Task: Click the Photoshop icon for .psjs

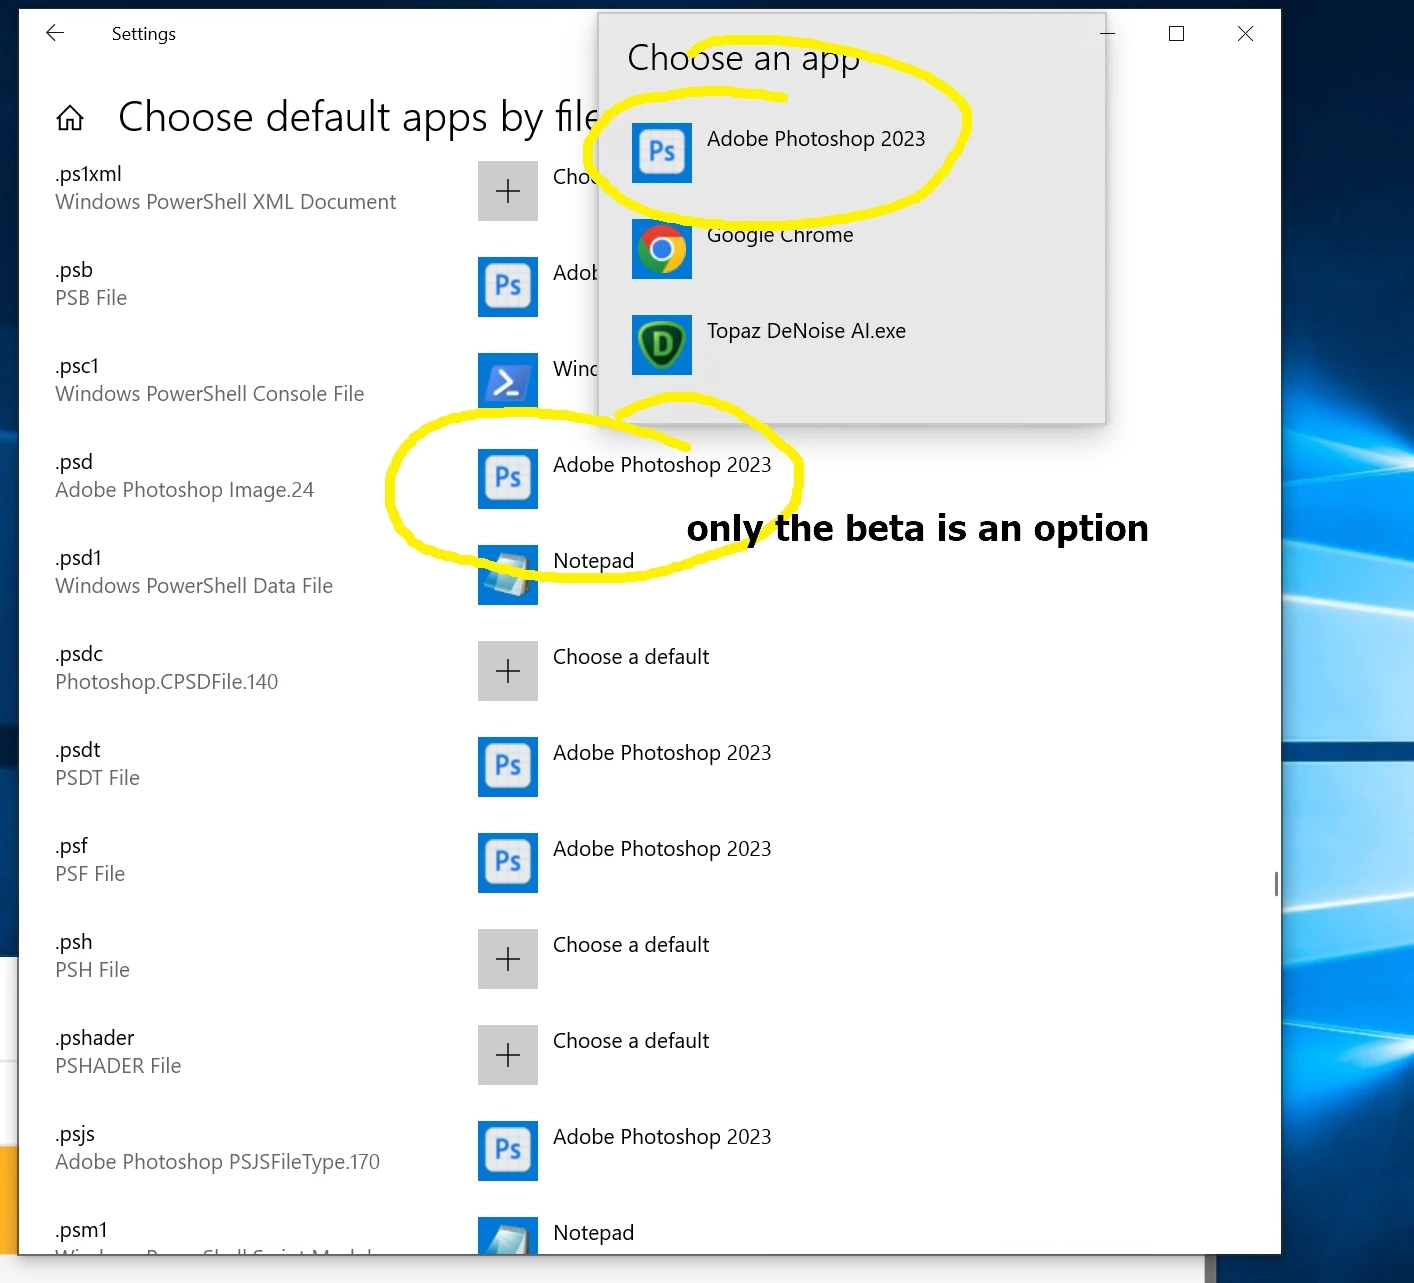Action: (508, 1151)
